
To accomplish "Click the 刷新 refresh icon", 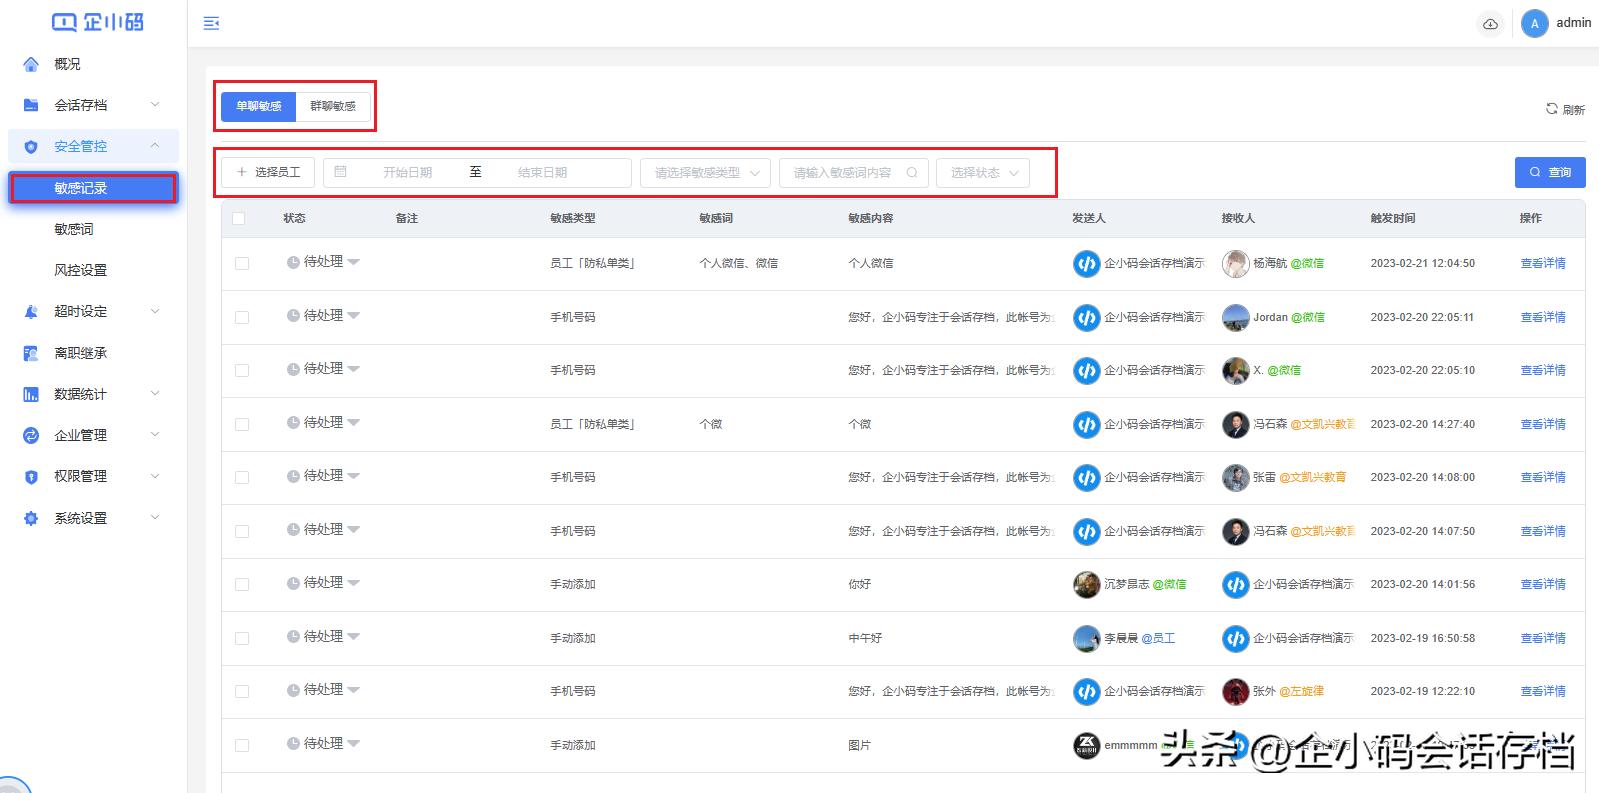I will click(x=1552, y=109).
